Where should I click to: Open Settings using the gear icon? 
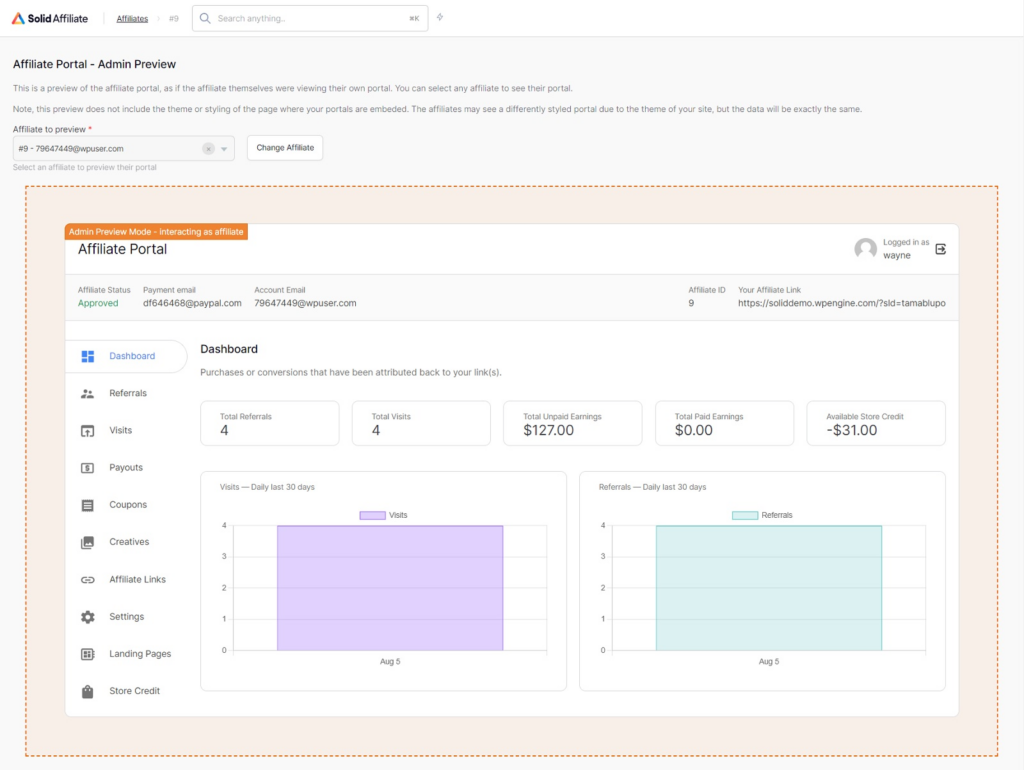pos(87,617)
